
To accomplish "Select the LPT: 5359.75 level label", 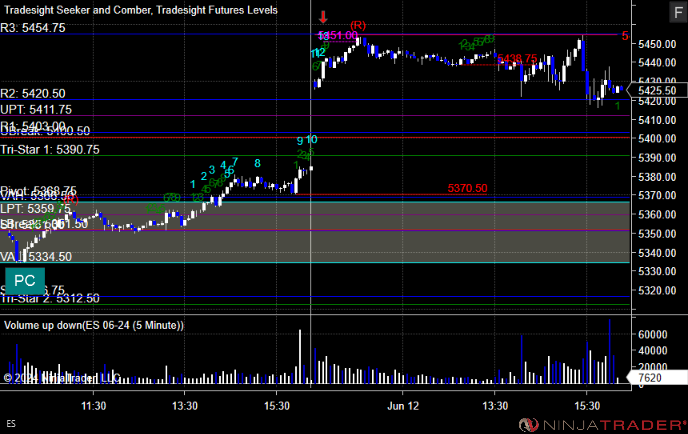I will click(x=36, y=209).
